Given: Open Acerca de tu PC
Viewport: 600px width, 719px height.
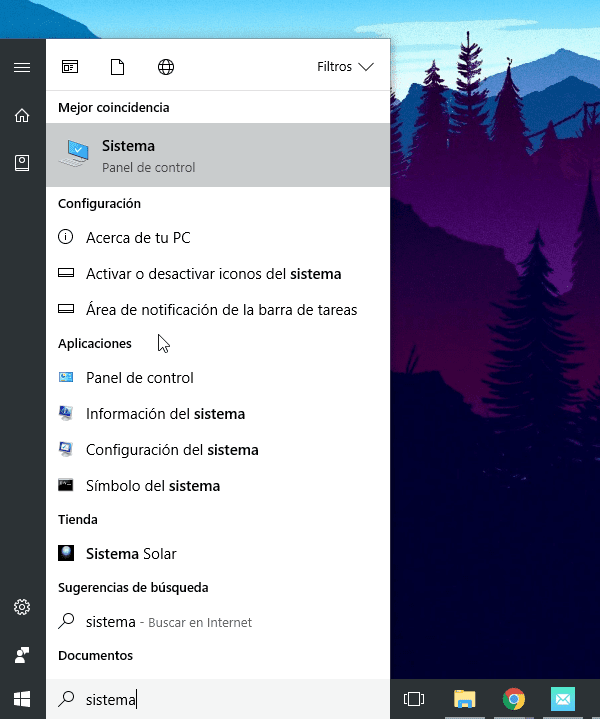Looking at the screenshot, I should (138, 238).
